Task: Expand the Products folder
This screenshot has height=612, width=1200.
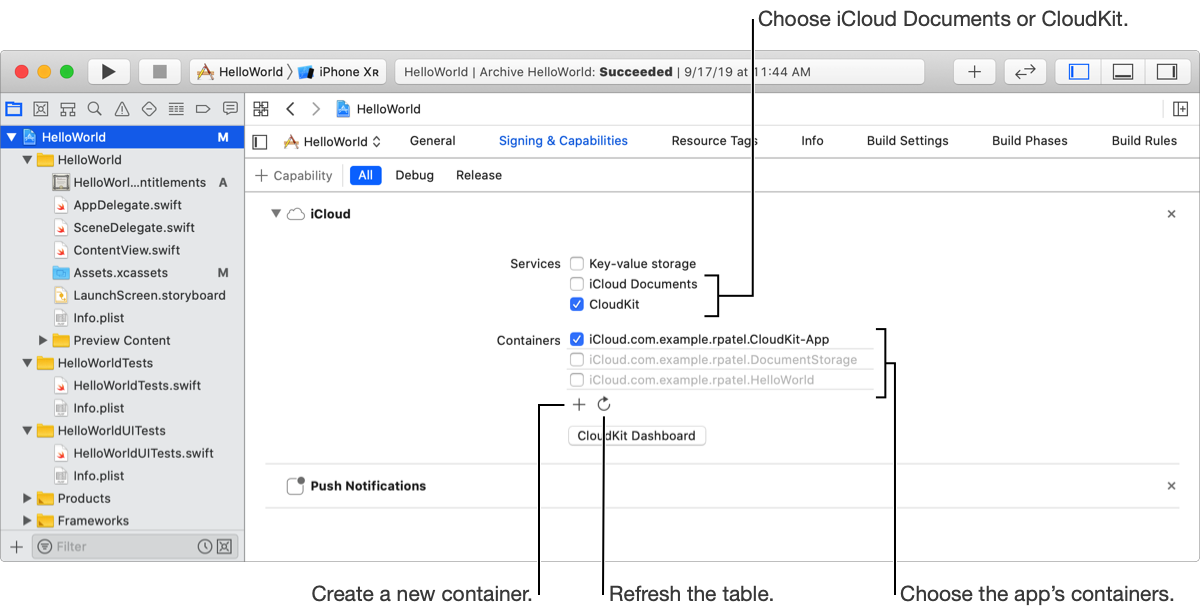Action: 28,498
